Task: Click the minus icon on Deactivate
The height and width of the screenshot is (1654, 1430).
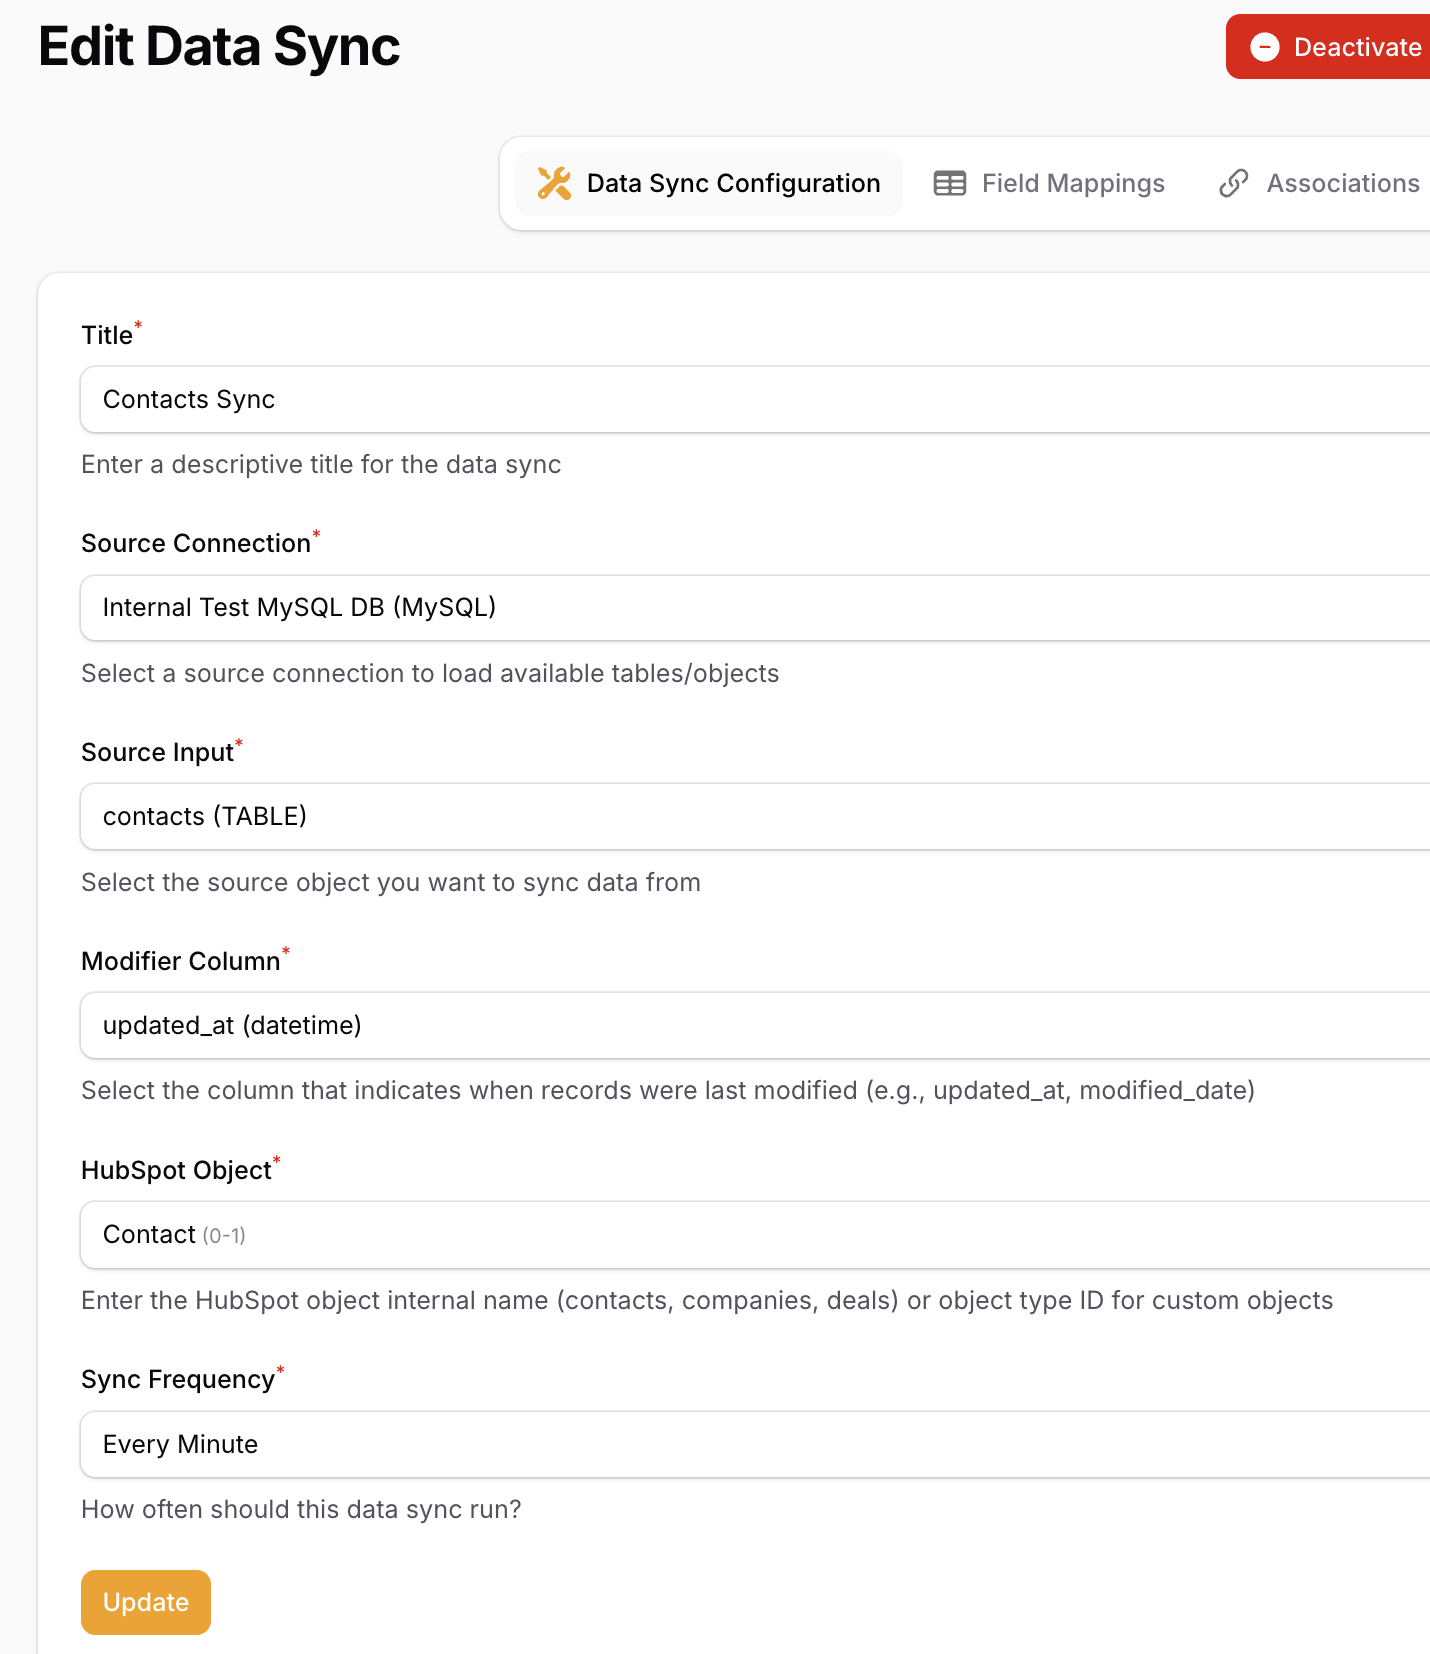Action: coord(1265,47)
